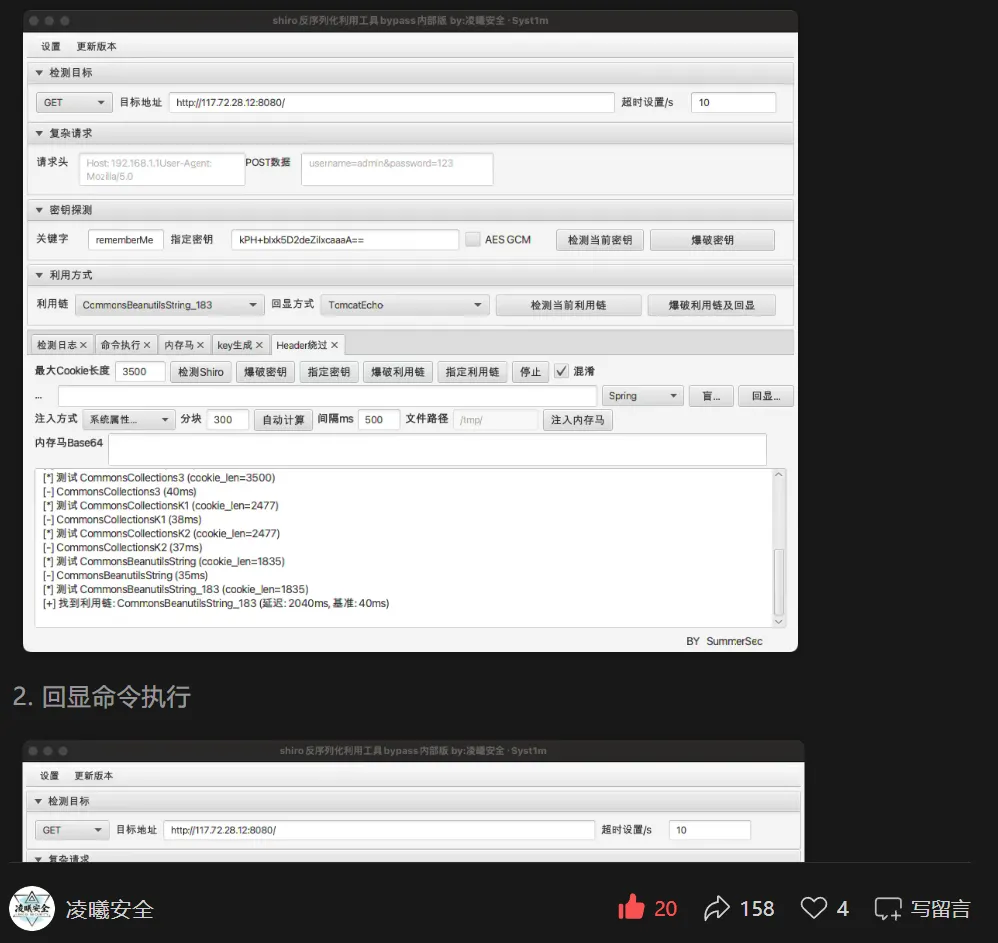998x943 pixels.
Task: Click the 指定利用链 button
Action: [x=472, y=372]
